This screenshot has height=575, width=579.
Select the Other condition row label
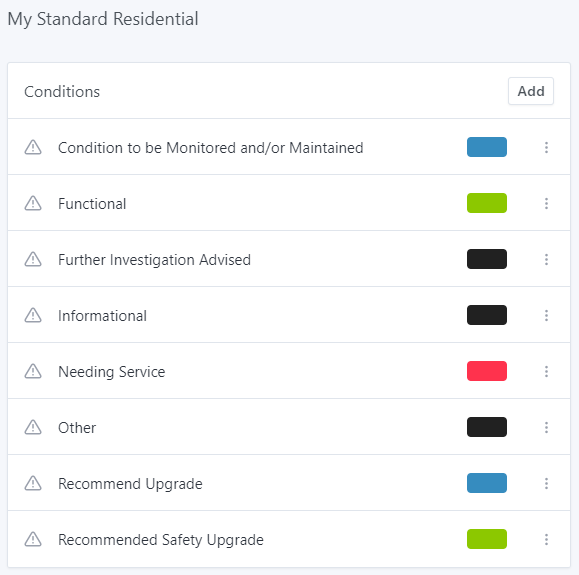(x=77, y=428)
